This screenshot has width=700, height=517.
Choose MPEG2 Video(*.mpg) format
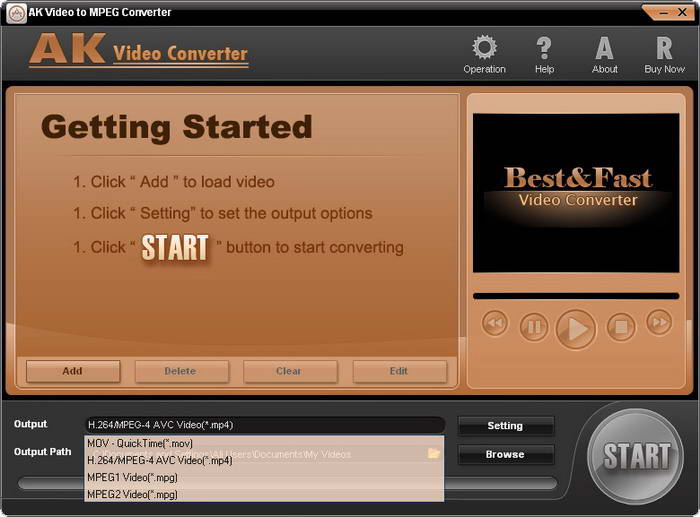(264, 494)
